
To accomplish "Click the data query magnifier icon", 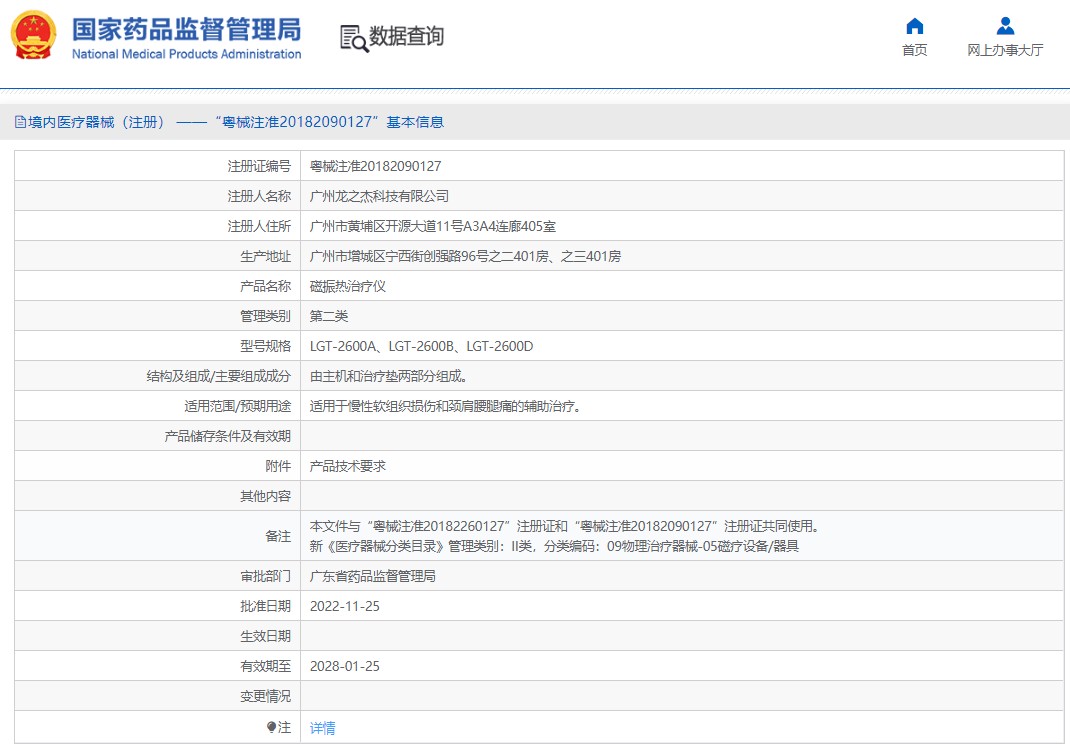I will [x=354, y=38].
